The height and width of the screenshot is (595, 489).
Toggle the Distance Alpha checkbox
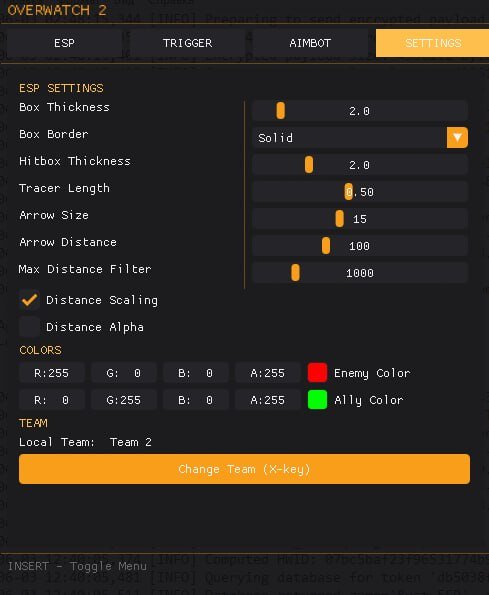click(29, 327)
